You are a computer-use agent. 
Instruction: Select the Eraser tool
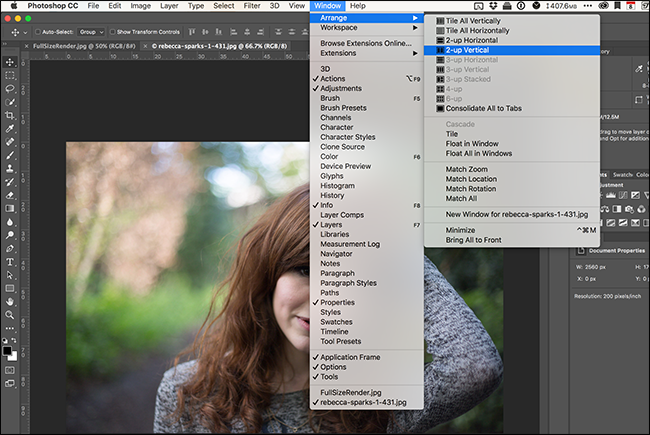pos(10,197)
